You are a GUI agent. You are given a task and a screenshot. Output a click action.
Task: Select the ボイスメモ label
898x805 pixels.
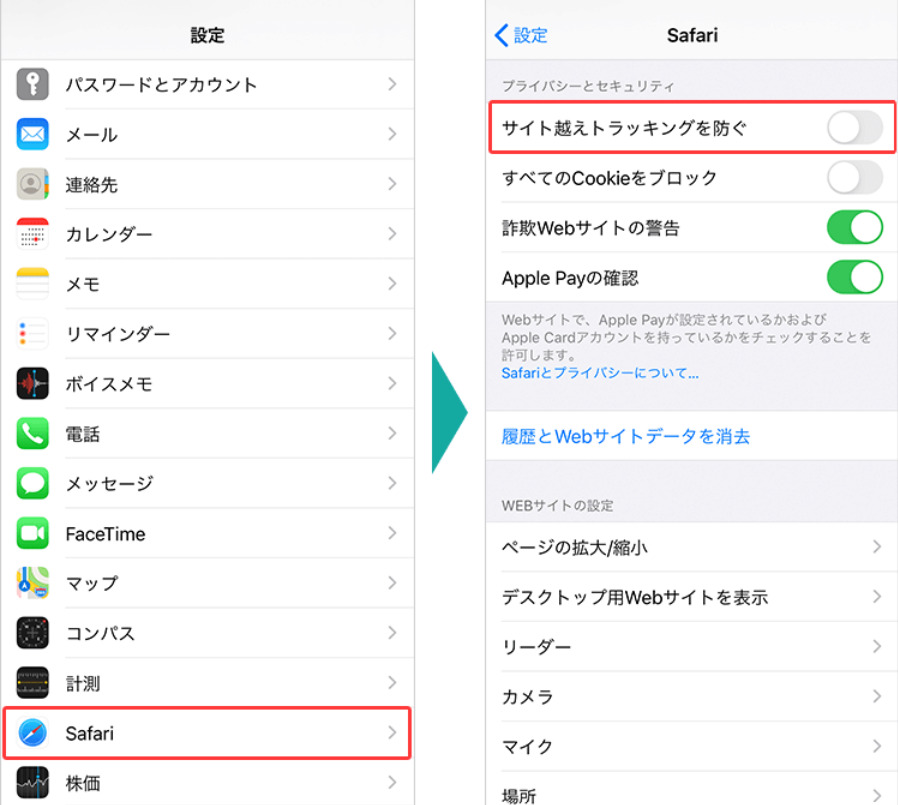point(109,384)
